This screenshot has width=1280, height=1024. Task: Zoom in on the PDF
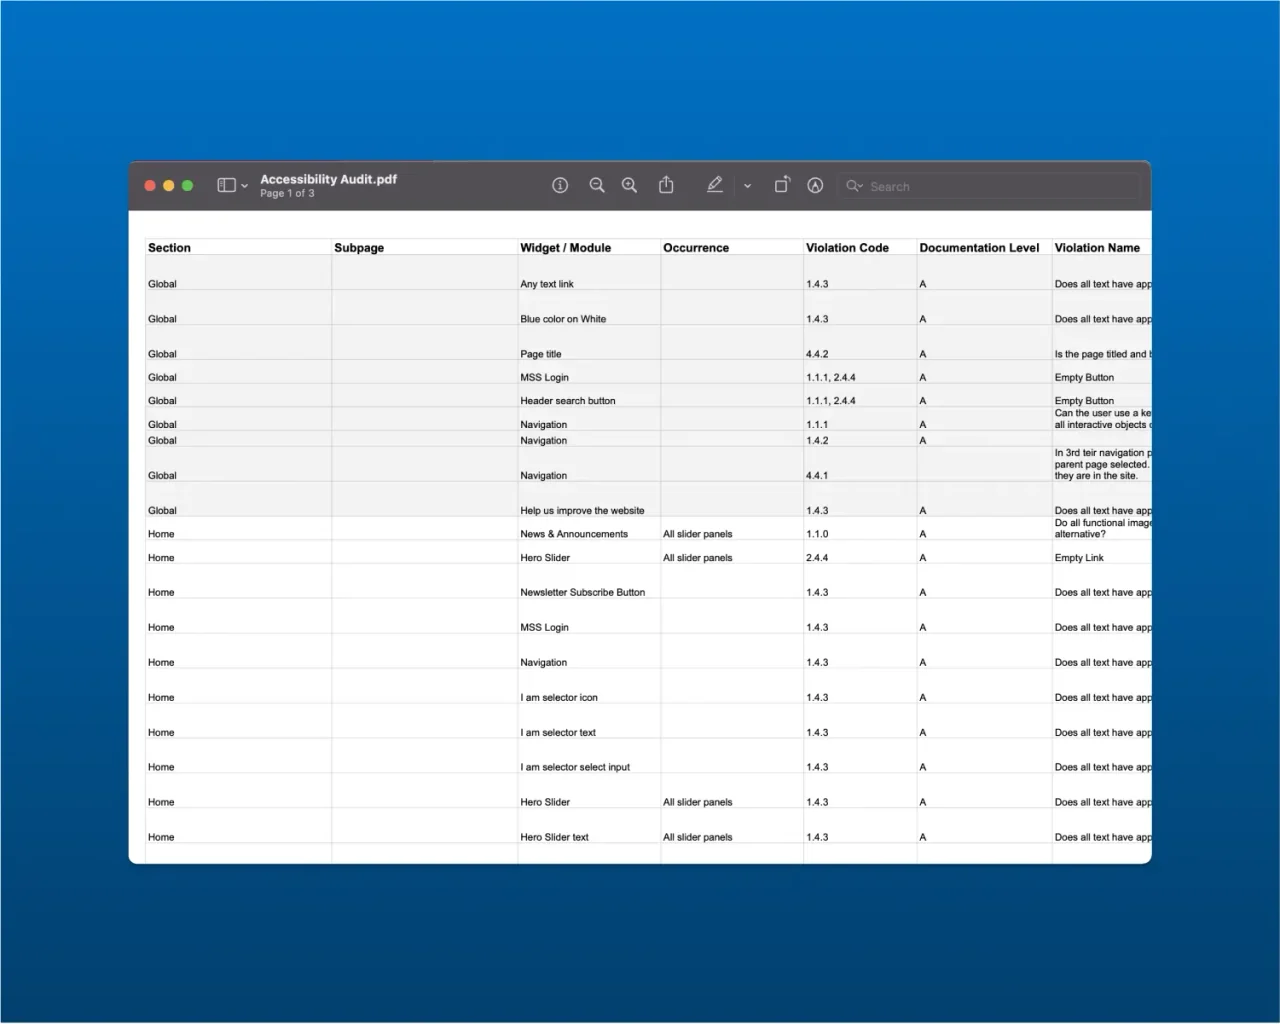629,185
